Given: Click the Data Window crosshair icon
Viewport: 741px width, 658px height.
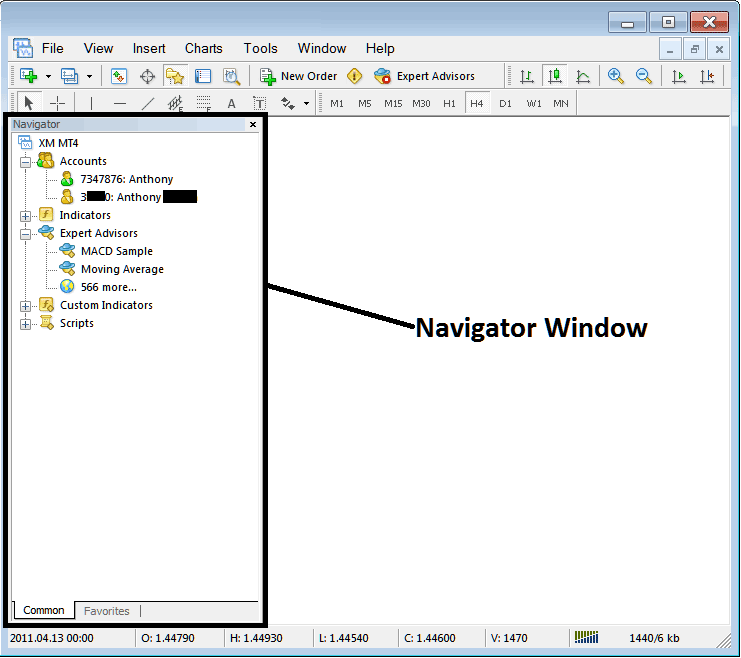Looking at the screenshot, I should pyautogui.click(x=147, y=76).
